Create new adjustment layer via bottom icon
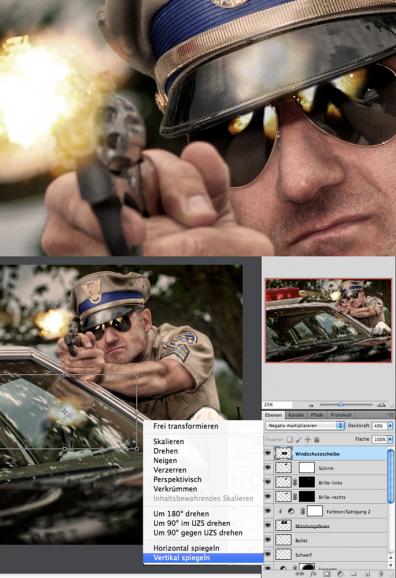Screen dimensions: 396x578 [x=340, y=574]
